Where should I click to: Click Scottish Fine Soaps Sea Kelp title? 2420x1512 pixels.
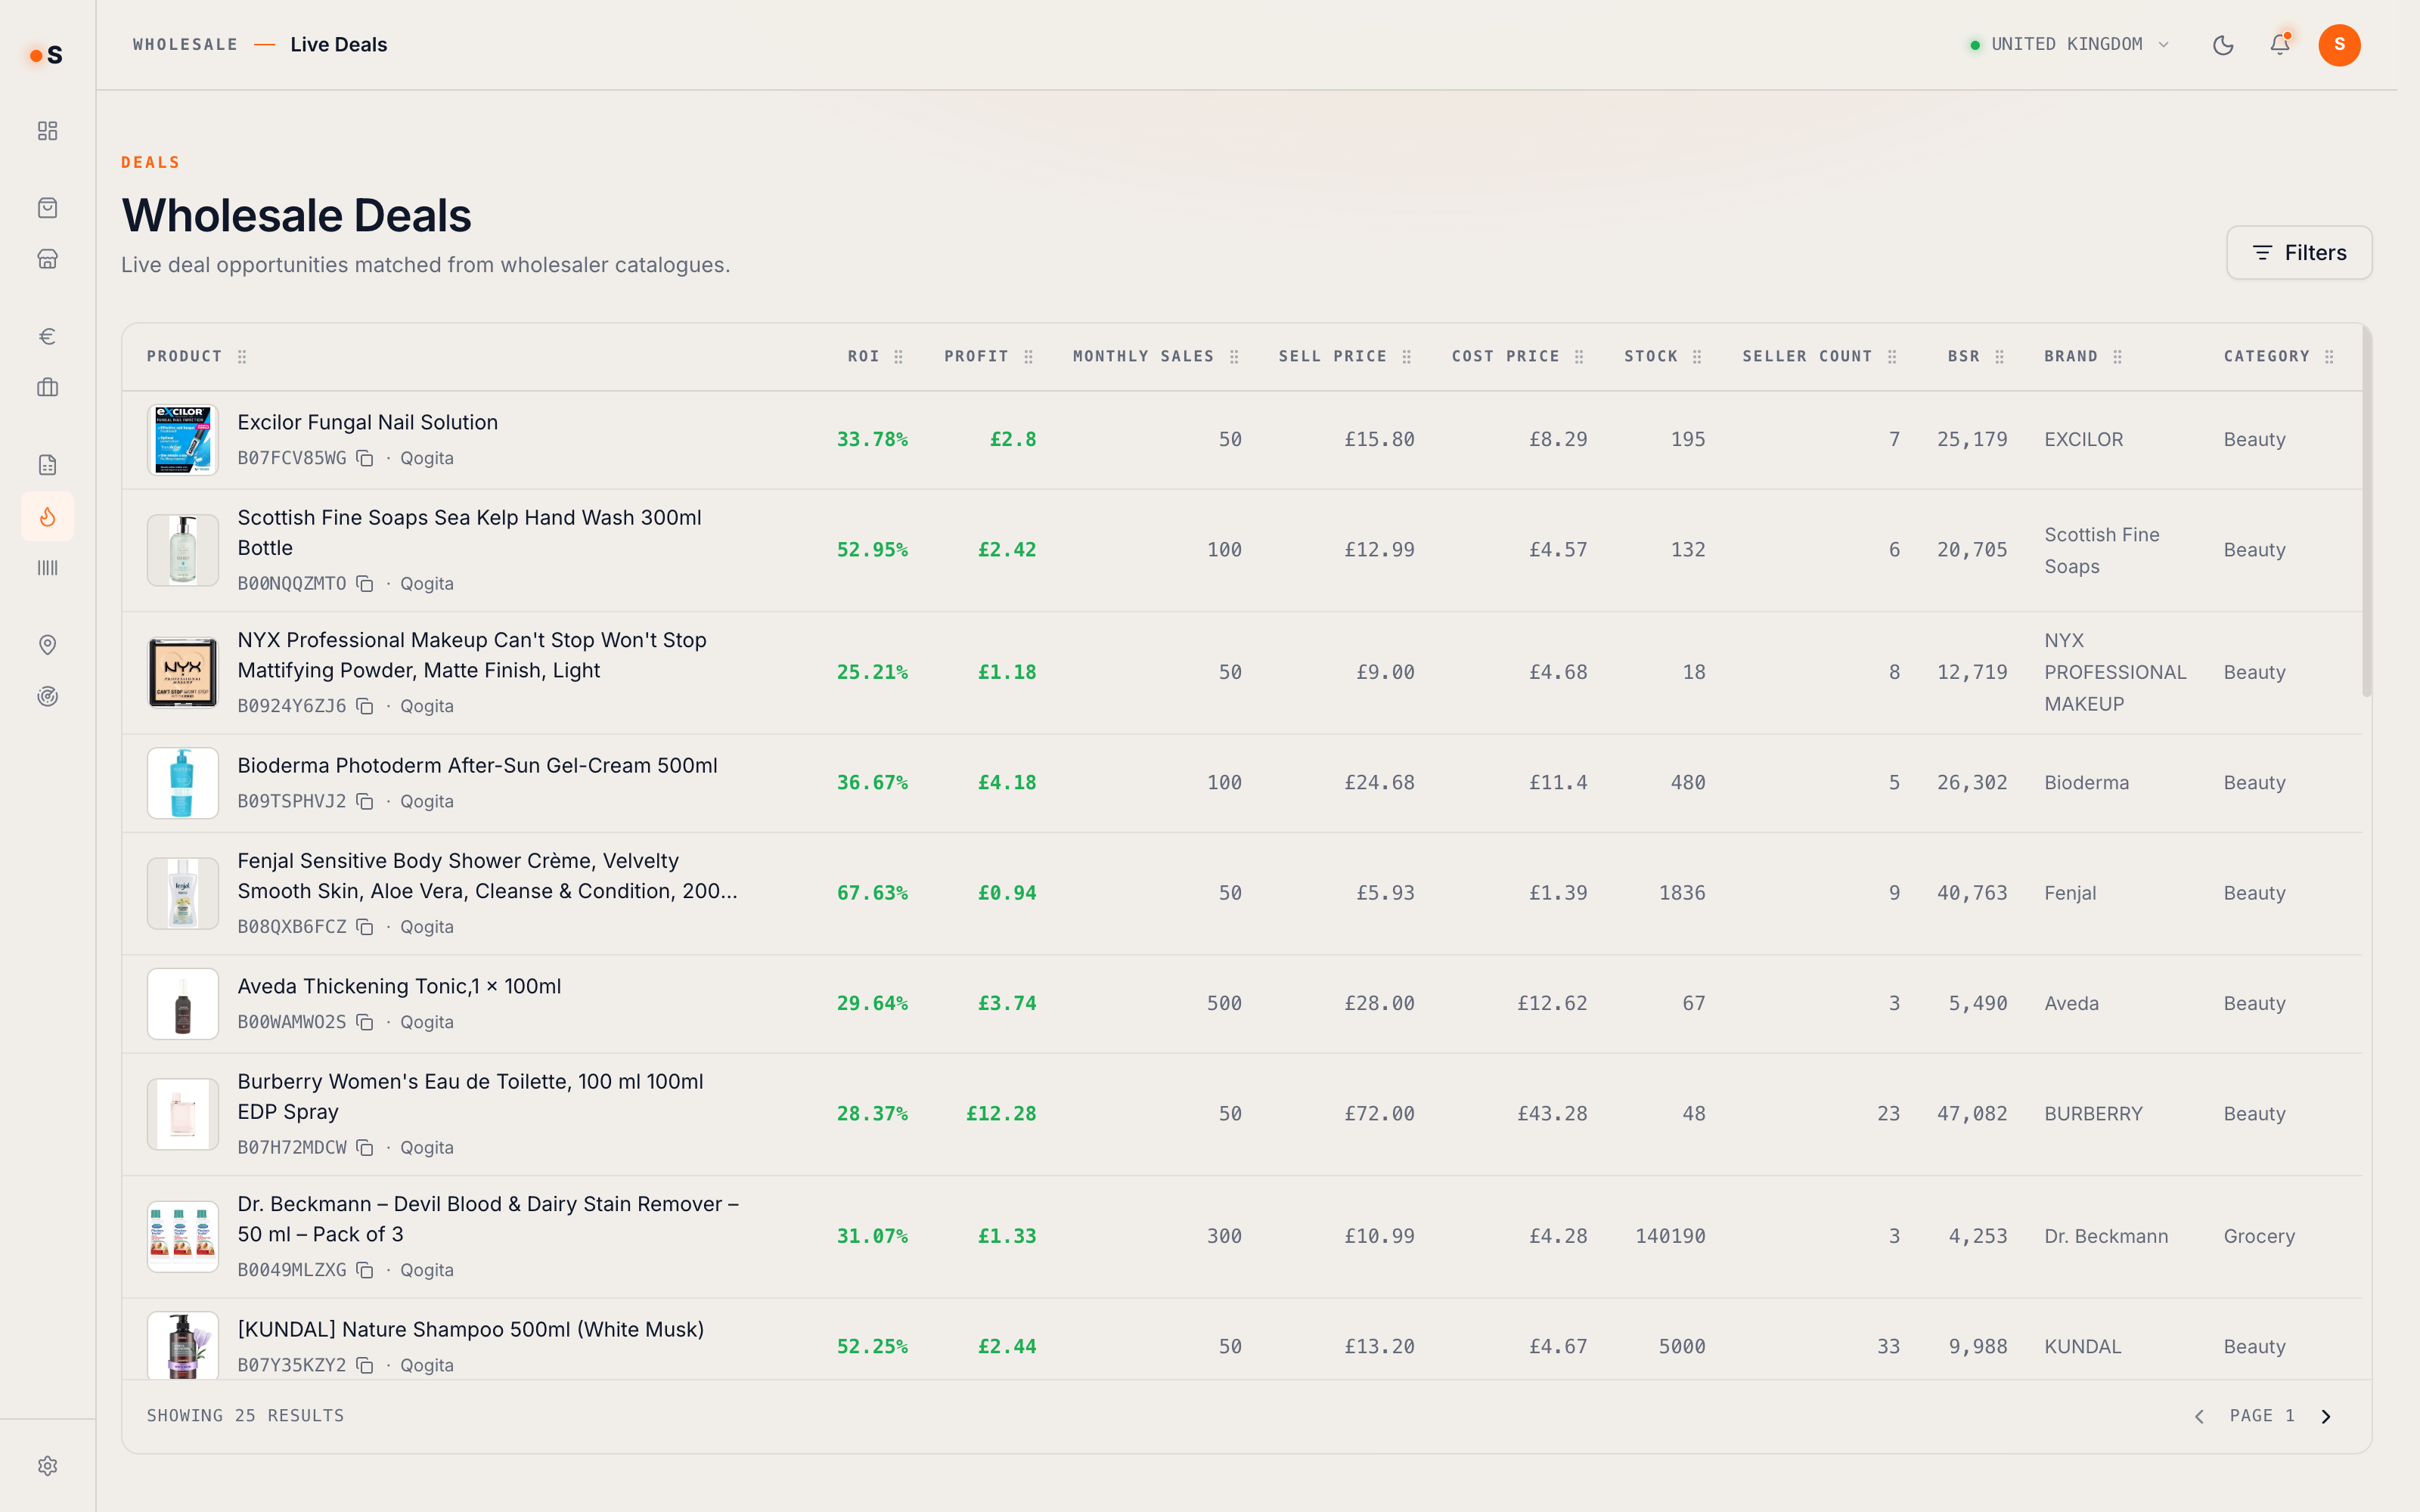click(469, 533)
